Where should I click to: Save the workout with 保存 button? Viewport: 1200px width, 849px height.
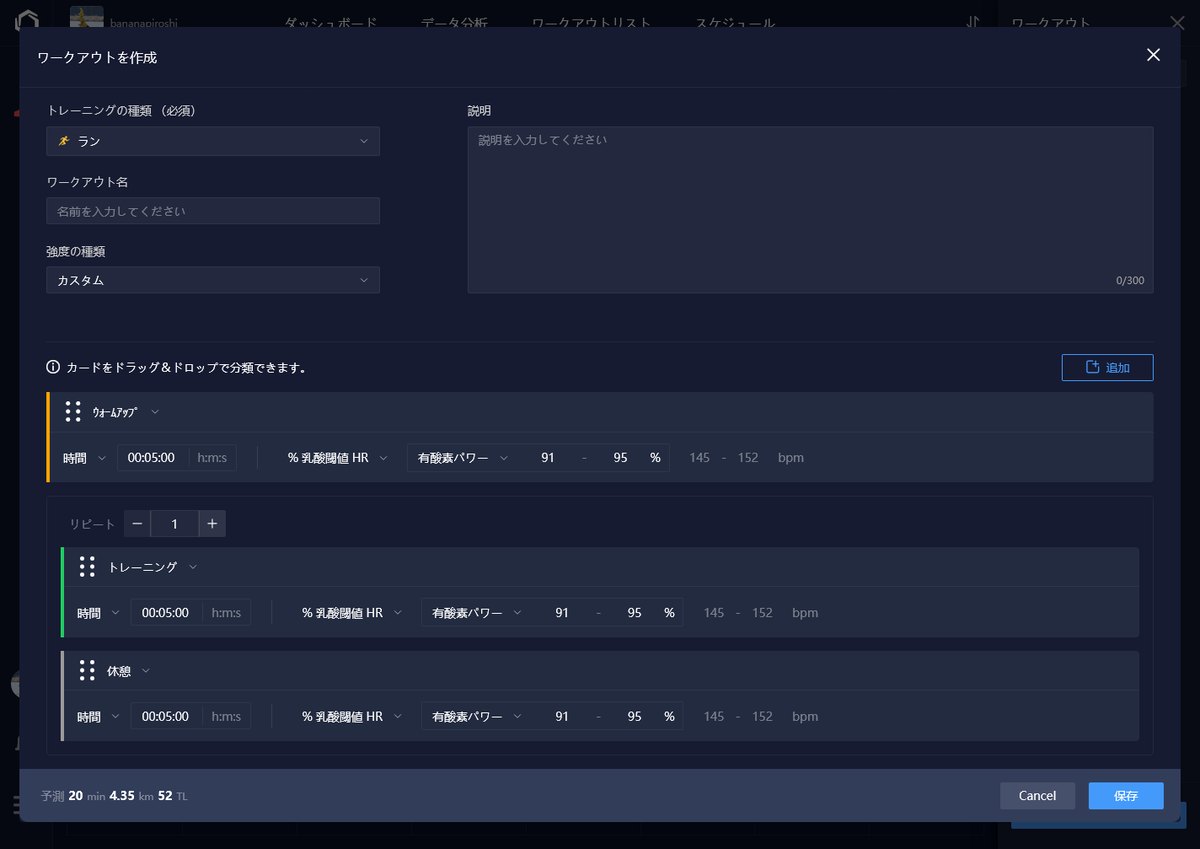click(x=1126, y=796)
